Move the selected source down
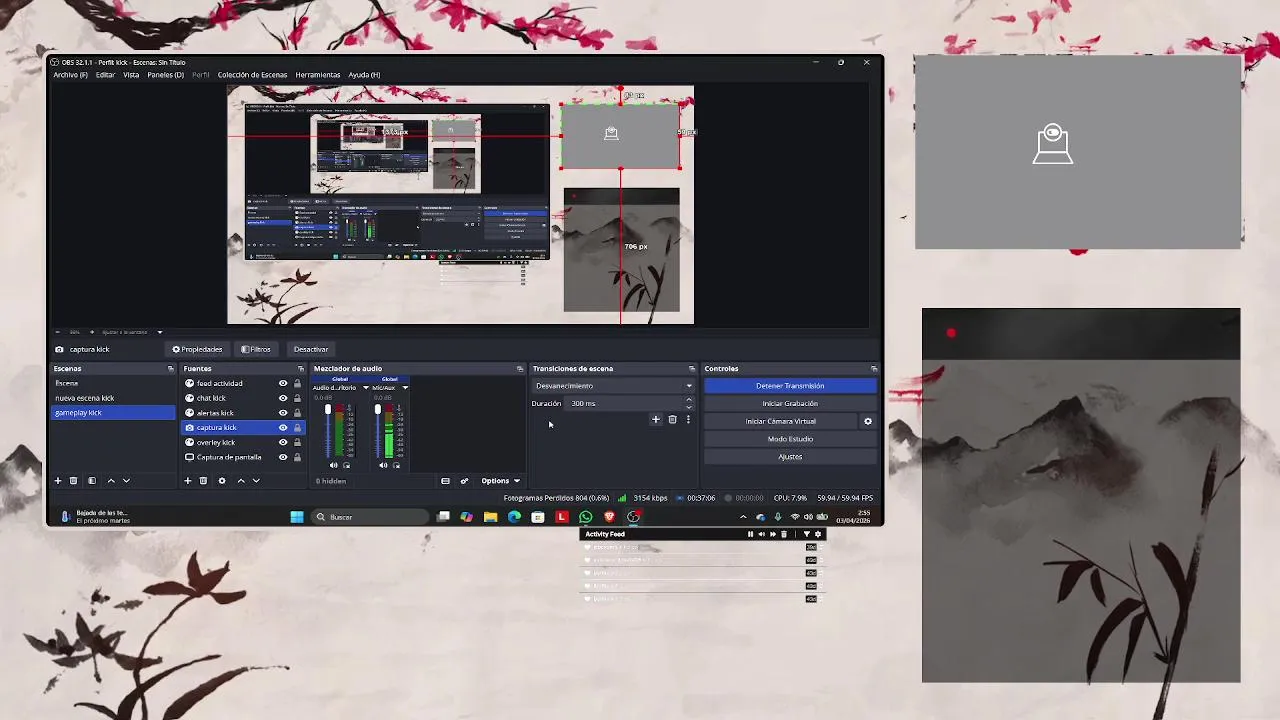 point(256,481)
